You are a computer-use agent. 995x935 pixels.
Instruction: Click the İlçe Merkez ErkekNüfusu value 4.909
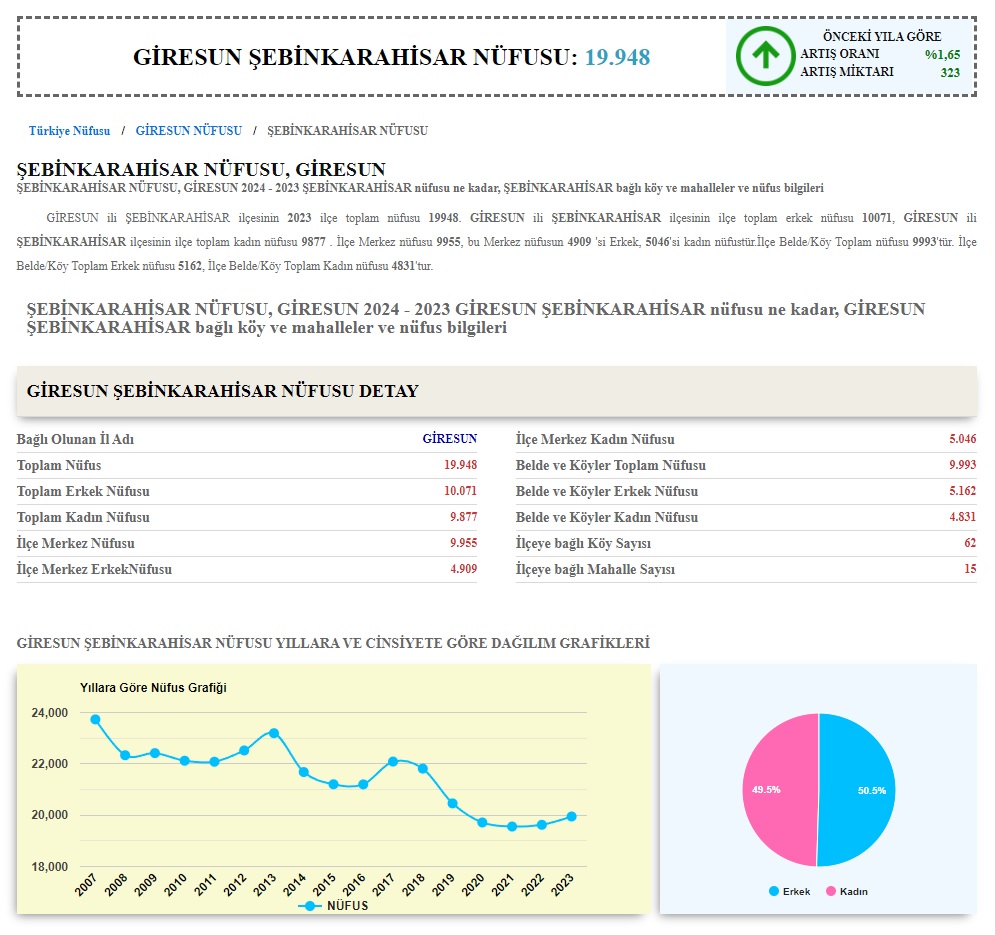tap(463, 569)
